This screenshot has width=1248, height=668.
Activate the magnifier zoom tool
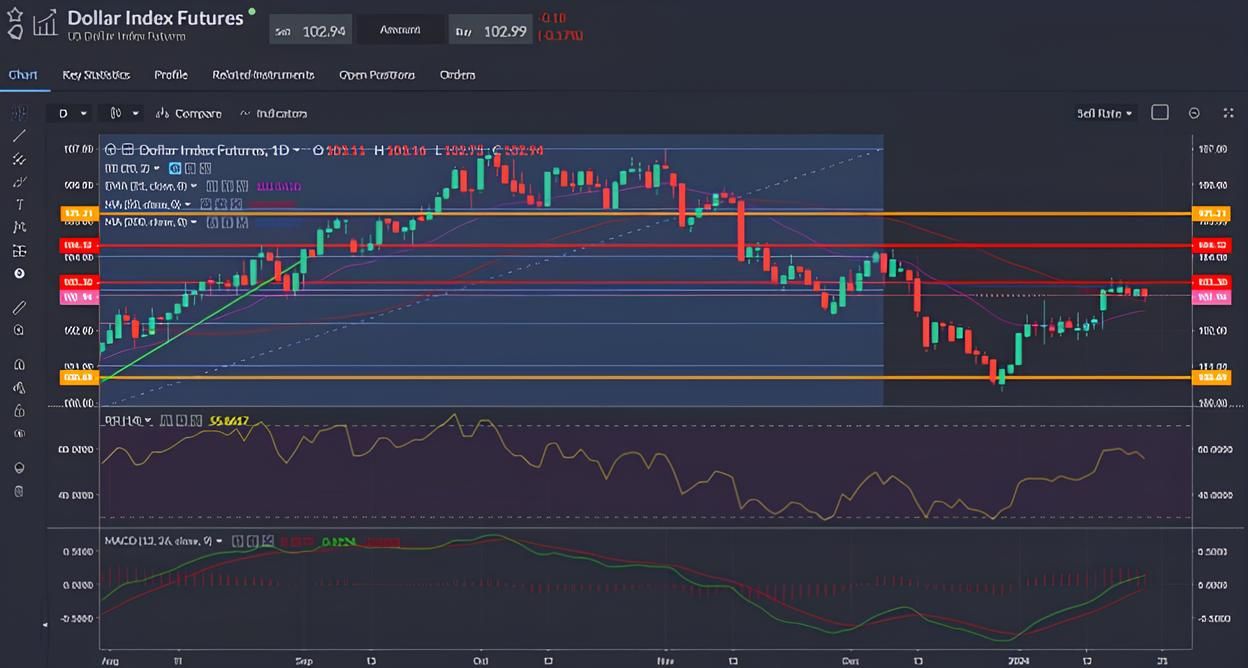[x=19, y=330]
